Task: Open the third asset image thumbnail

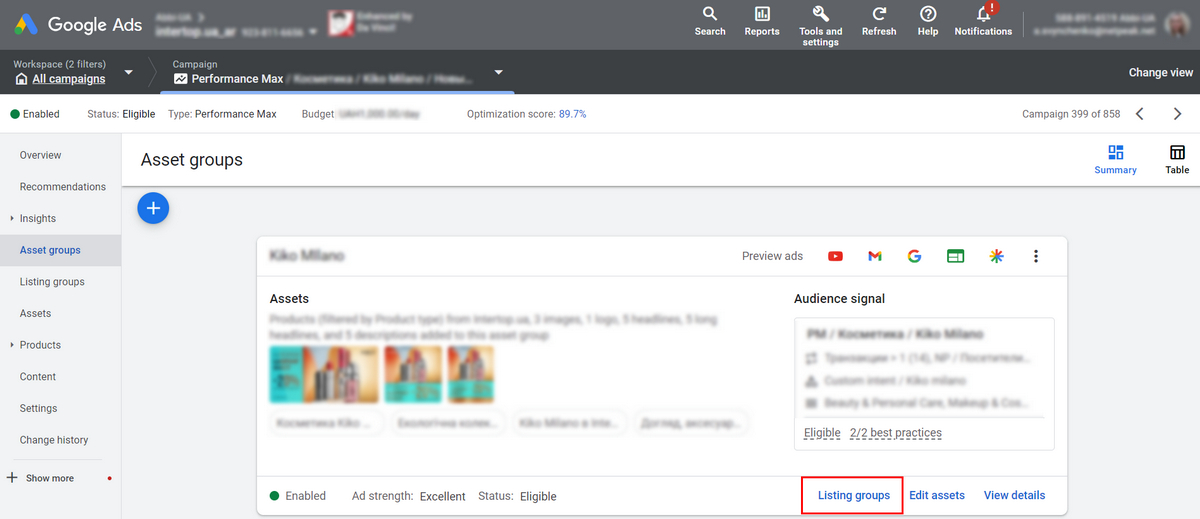Action: click(470, 374)
